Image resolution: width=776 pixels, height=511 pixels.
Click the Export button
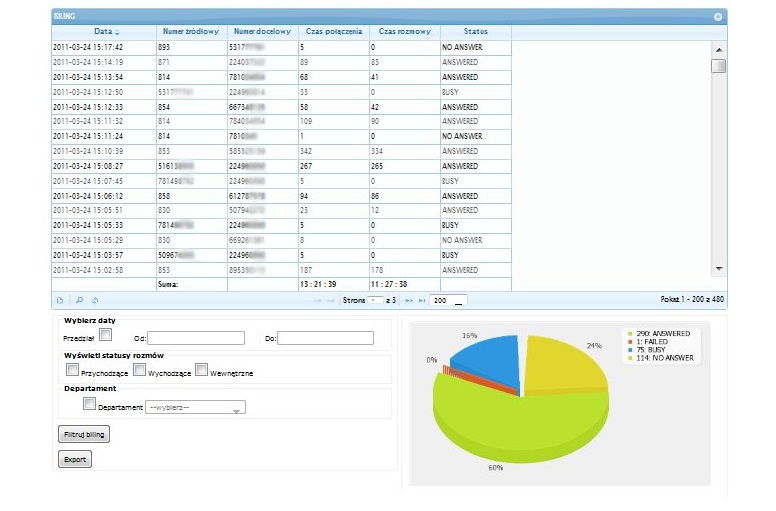point(75,460)
